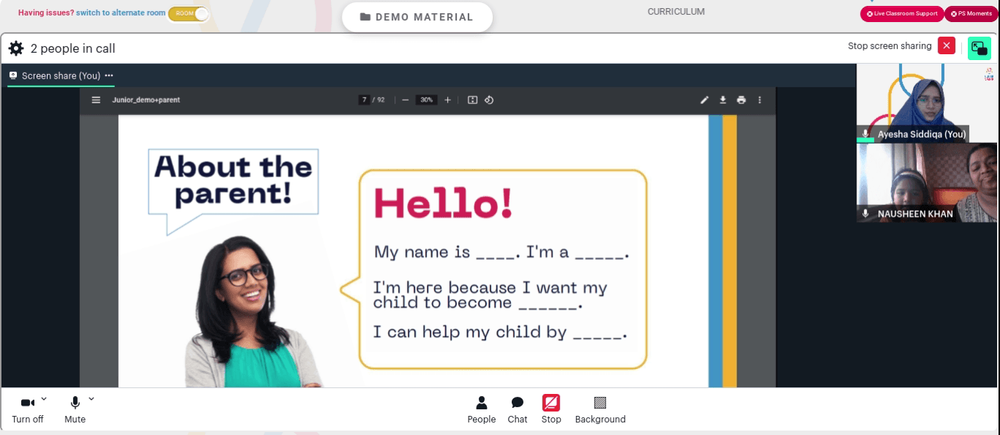This screenshot has width=1000, height=435.
Task: Select NAUSHEEN KHAN's video tile
Action: coord(926,182)
